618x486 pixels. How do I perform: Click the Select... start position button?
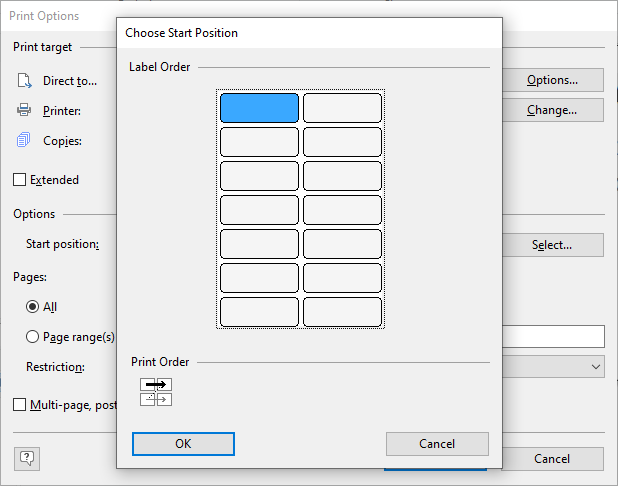click(553, 245)
